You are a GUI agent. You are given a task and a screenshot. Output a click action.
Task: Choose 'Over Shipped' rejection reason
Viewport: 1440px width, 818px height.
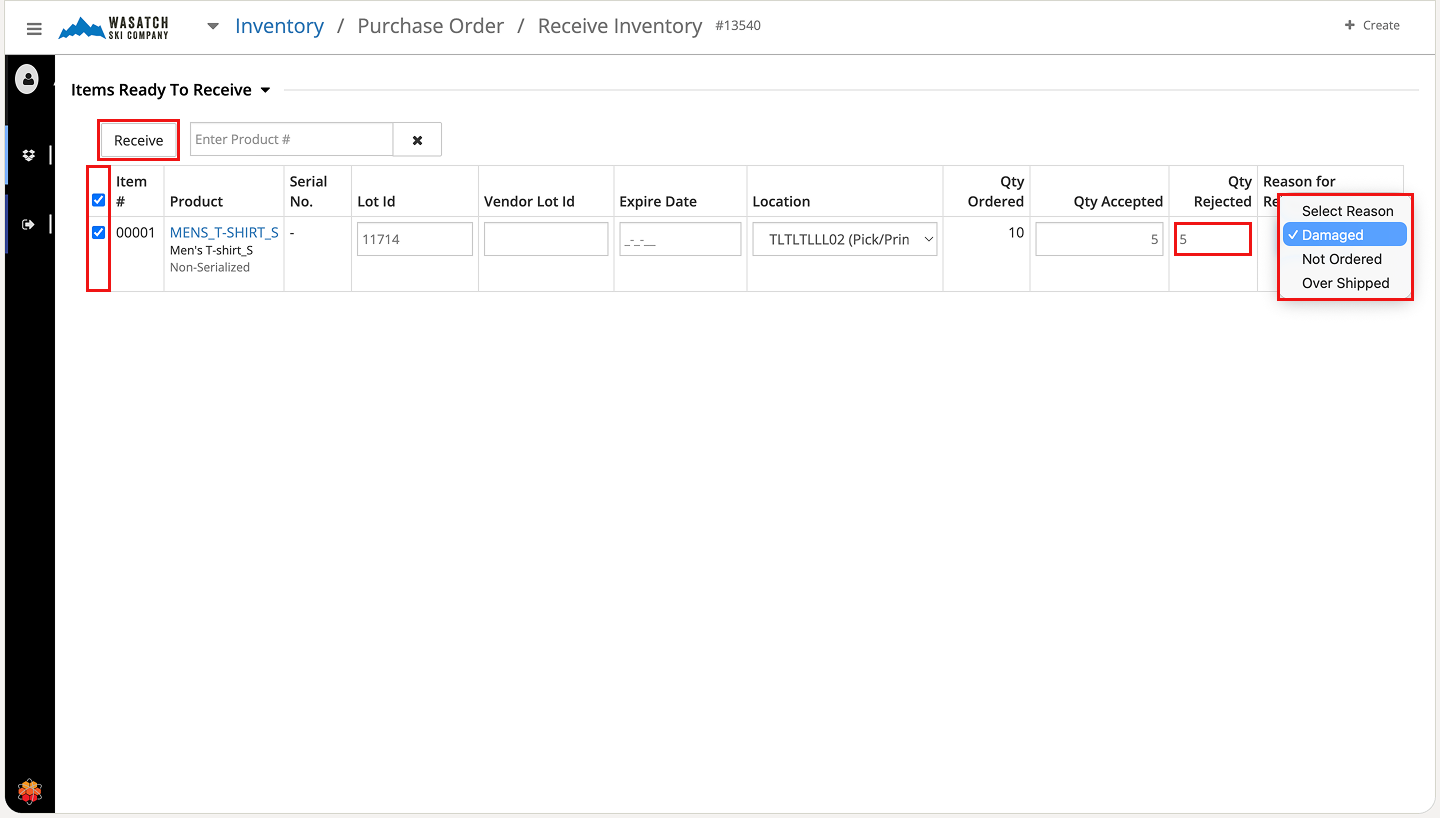[x=1345, y=283]
